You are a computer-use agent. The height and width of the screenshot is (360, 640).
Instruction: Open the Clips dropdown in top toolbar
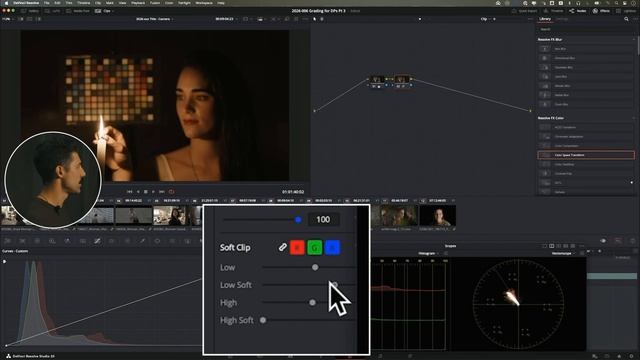105,11
